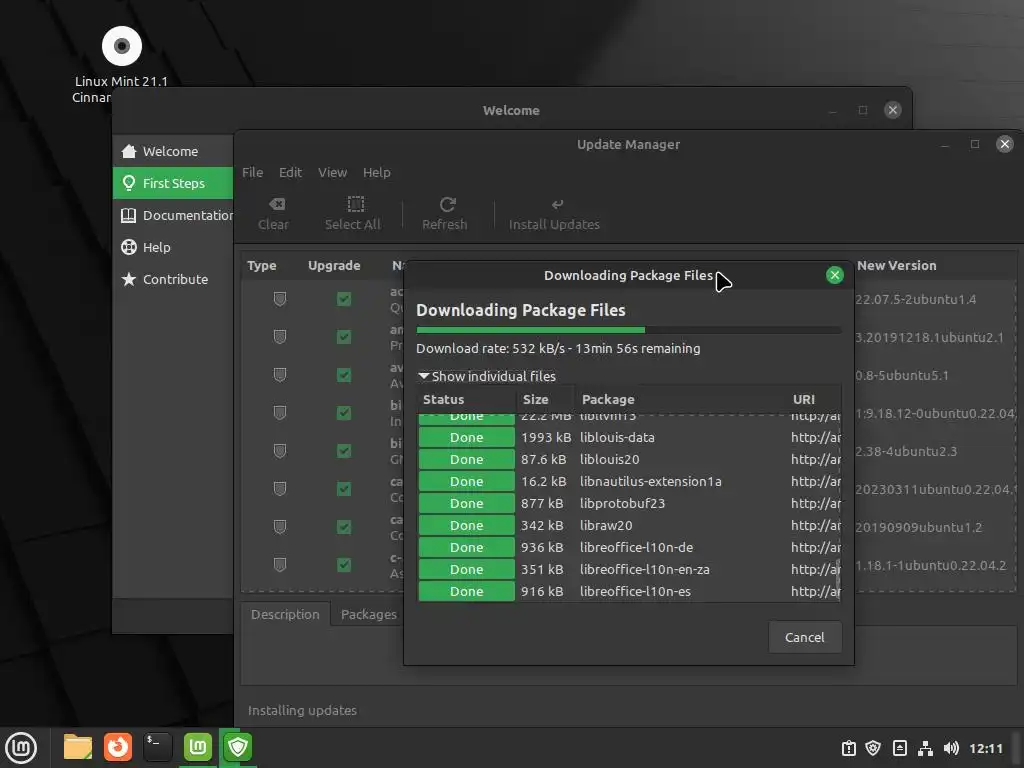Open the clock showing 12:11
1024x768 pixels.
tap(985, 748)
